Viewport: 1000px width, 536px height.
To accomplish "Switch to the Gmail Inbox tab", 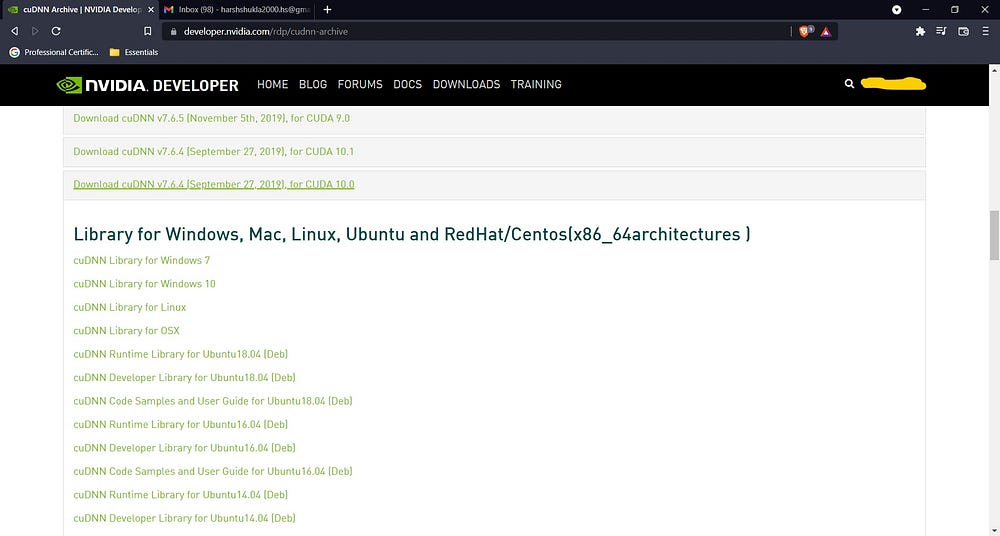I will (x=237, y=10).
